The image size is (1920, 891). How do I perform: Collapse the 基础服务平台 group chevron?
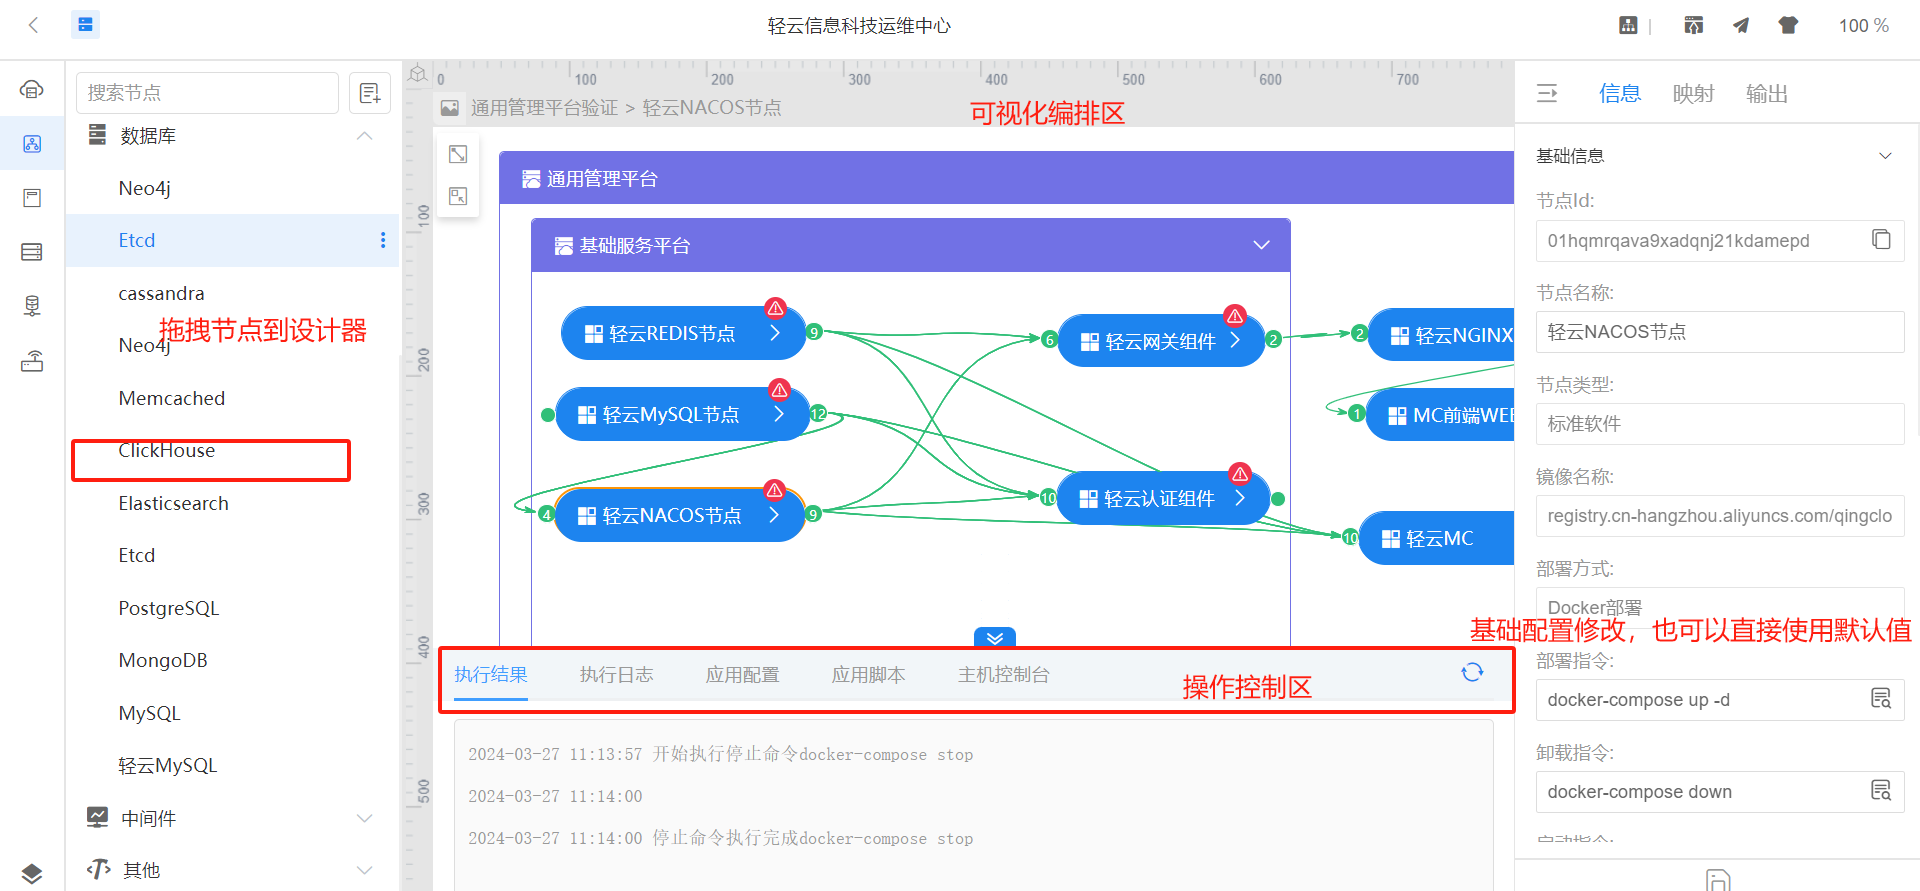(1262, 245)
